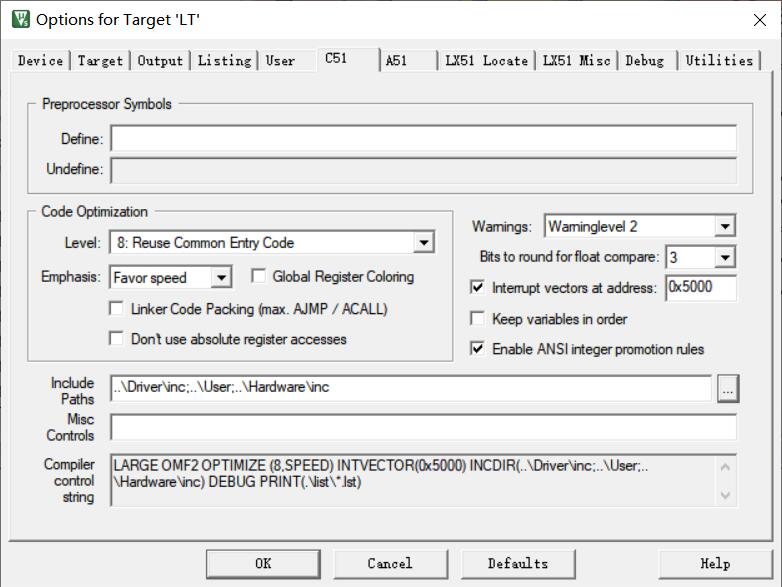
Task: Click the compiler string scrollbar down arrow
Action: [x=726, y=495]
